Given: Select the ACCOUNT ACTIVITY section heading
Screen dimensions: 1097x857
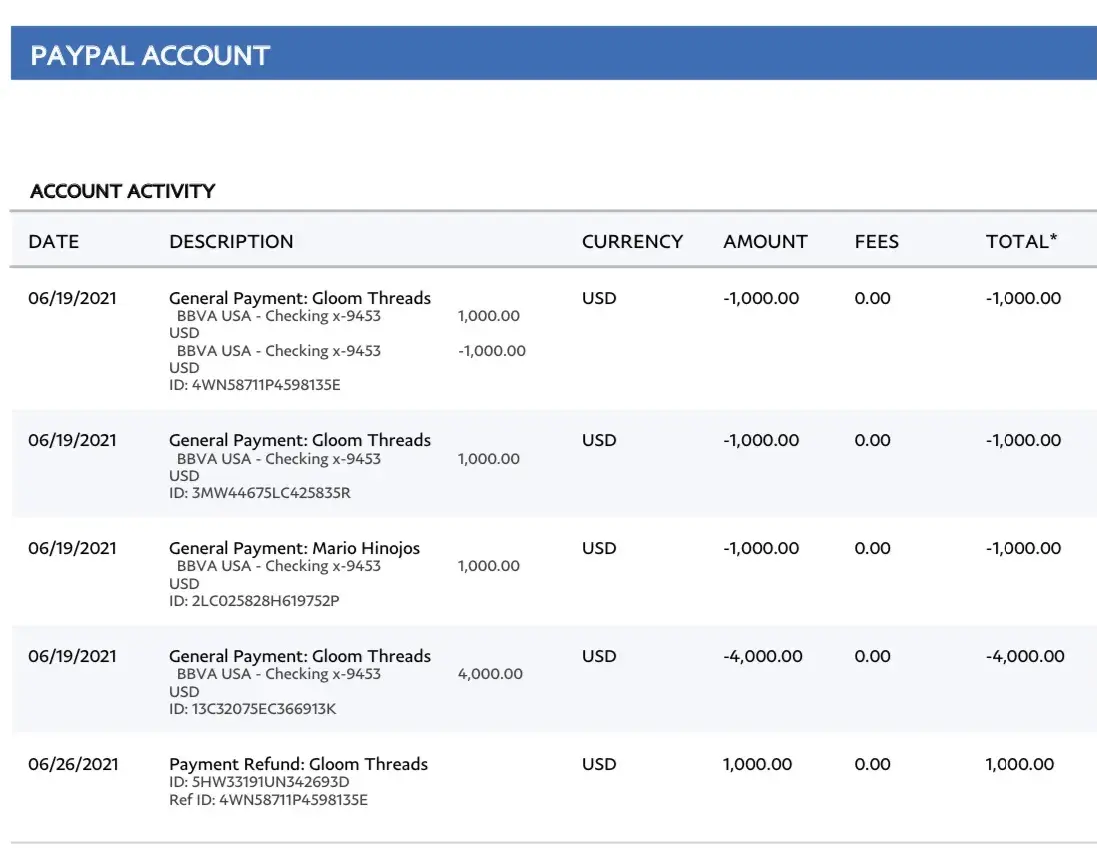Looking at the screenshot, I should (122, 191).
